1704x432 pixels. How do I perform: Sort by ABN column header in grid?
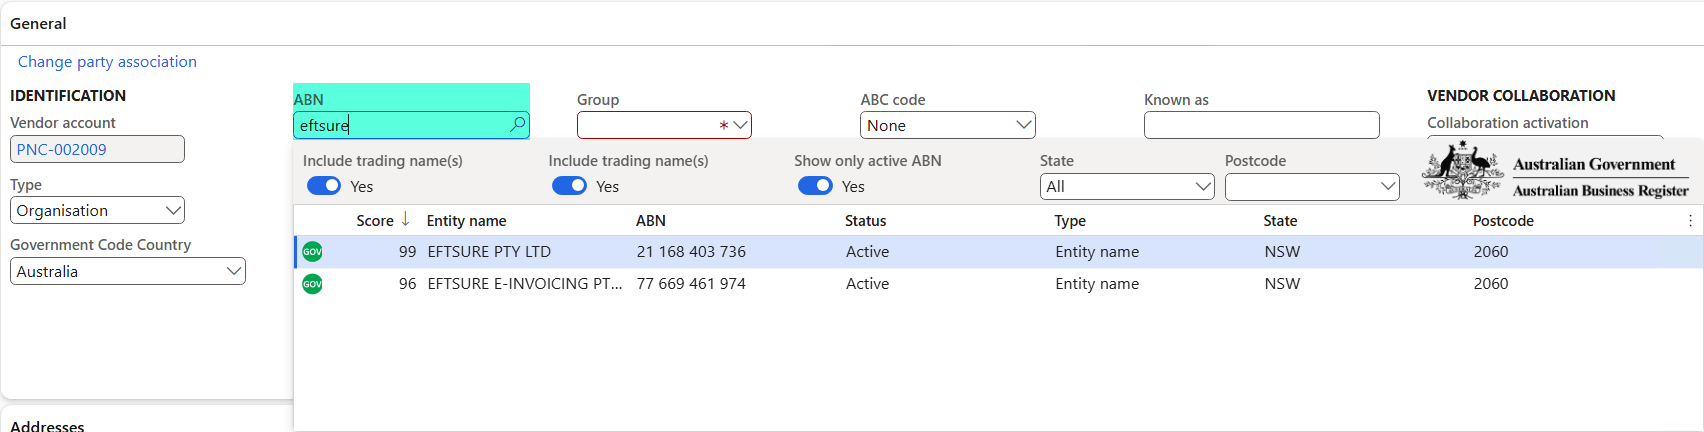click(x=650, y=221)
